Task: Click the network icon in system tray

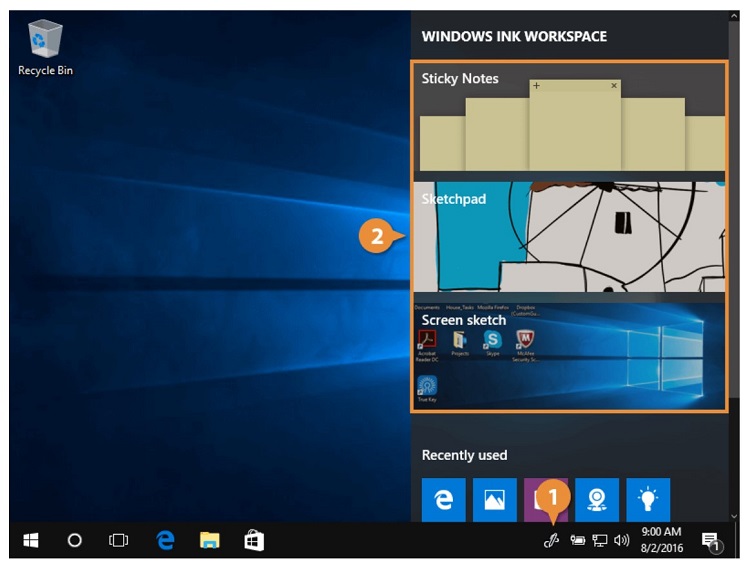Action: point(600,541)
